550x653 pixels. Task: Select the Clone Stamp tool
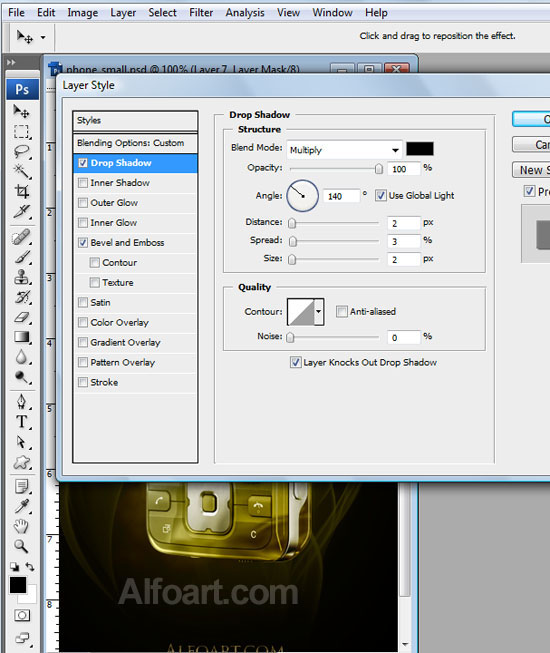click(x=22, y=277)
